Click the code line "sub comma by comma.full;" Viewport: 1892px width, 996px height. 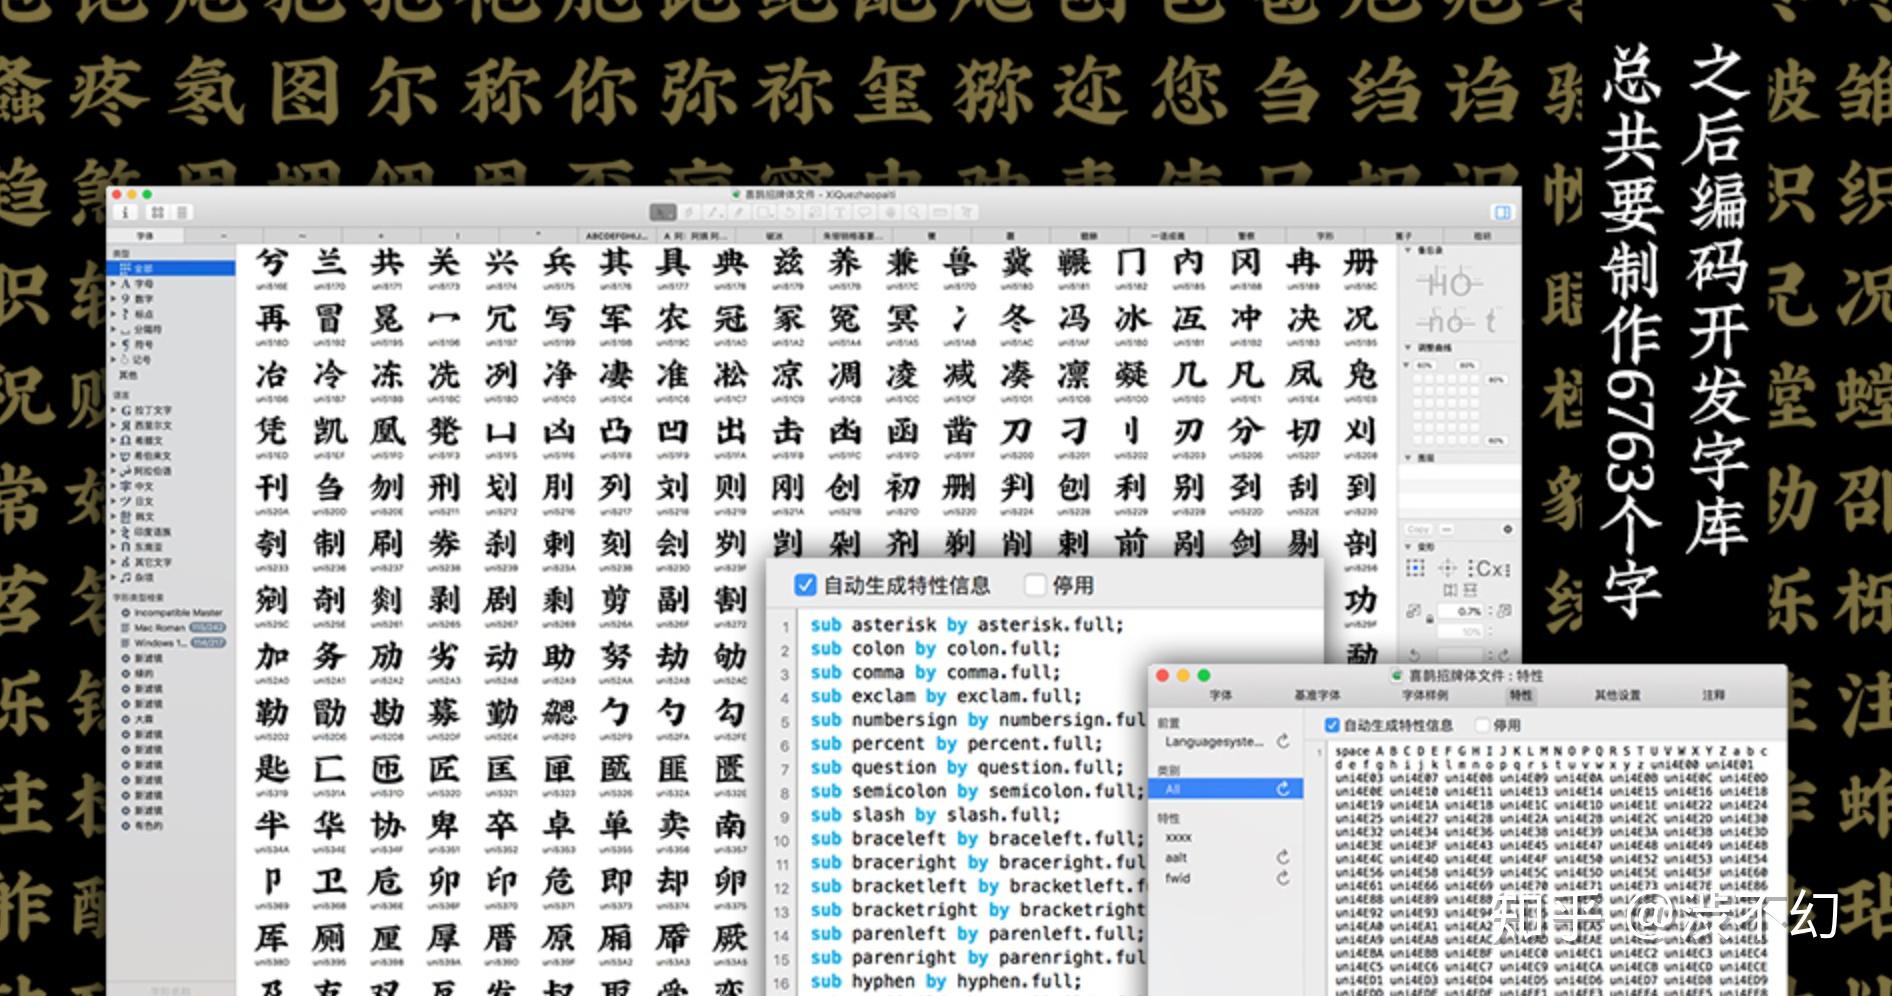[935, 672]
